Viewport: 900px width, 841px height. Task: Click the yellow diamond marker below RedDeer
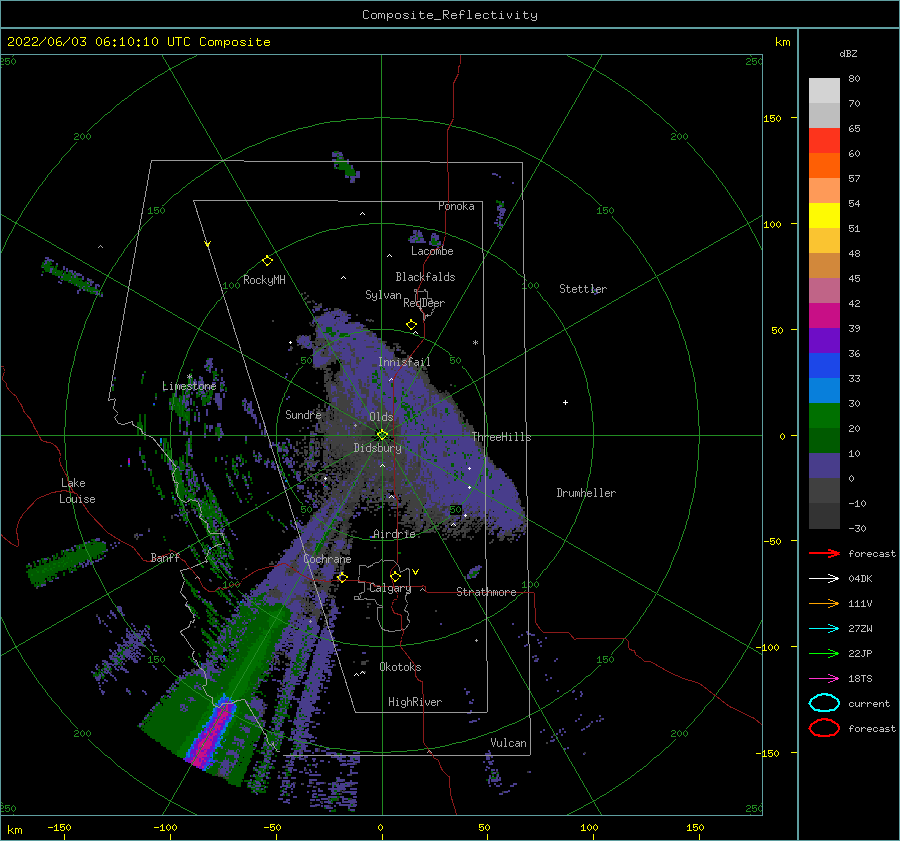pyautogui.click(x=412, y=324)
